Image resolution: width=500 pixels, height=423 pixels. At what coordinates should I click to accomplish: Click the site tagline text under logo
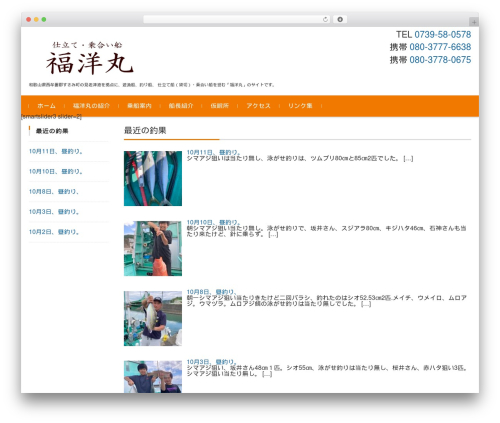click(x=151, y=85)
